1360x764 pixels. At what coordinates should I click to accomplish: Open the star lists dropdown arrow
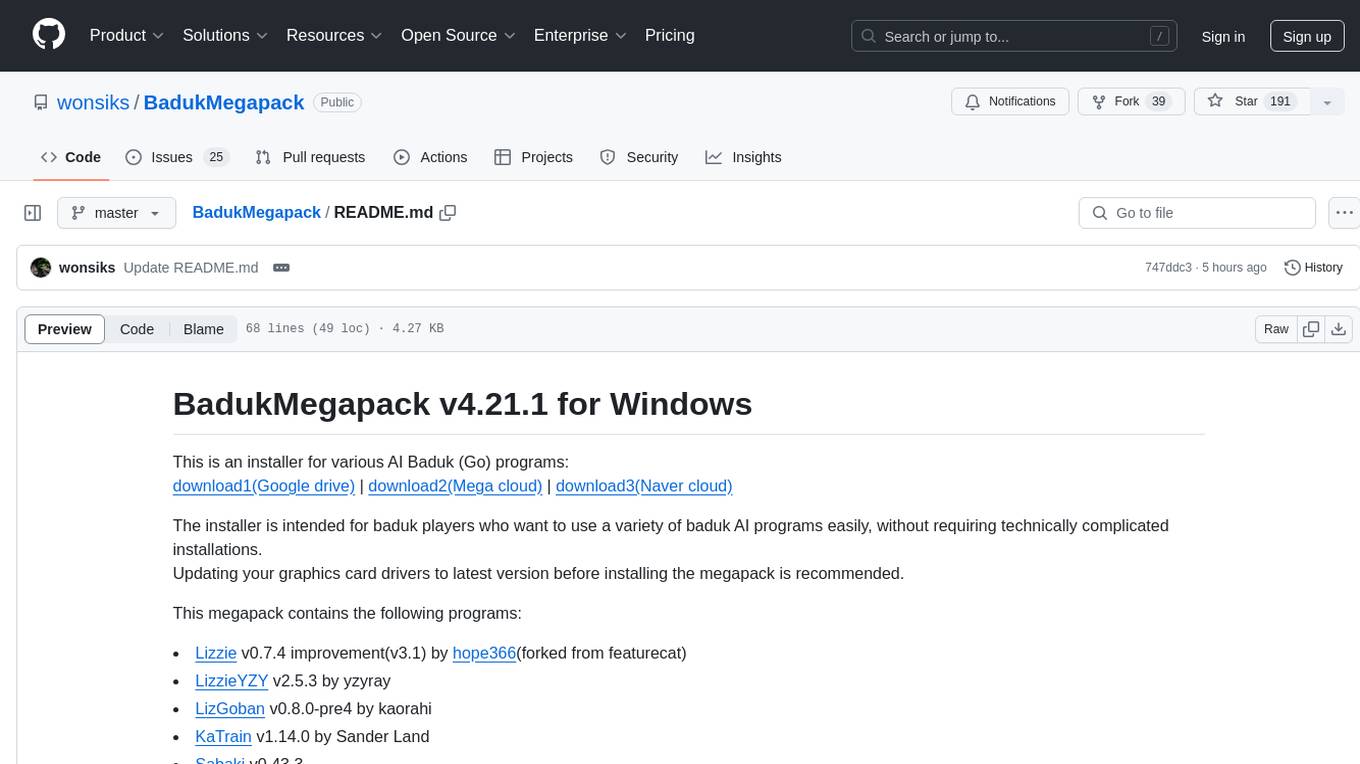(x=1327, y=102)
